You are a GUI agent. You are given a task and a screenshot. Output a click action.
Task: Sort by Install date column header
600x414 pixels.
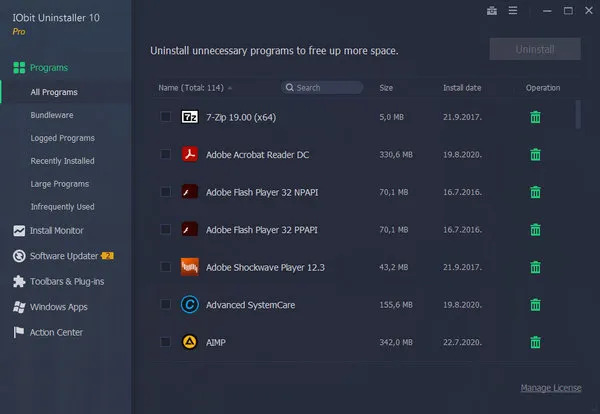pos(462,88)
